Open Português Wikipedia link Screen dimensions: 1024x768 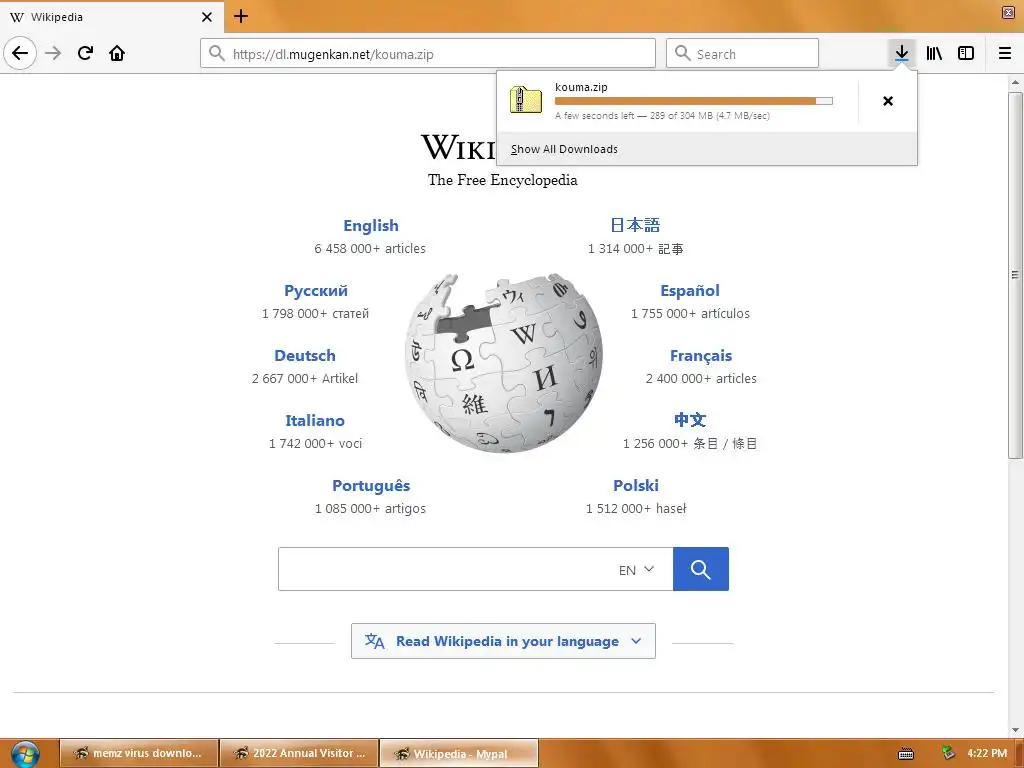pyautogui.click(x=371, y=485)
